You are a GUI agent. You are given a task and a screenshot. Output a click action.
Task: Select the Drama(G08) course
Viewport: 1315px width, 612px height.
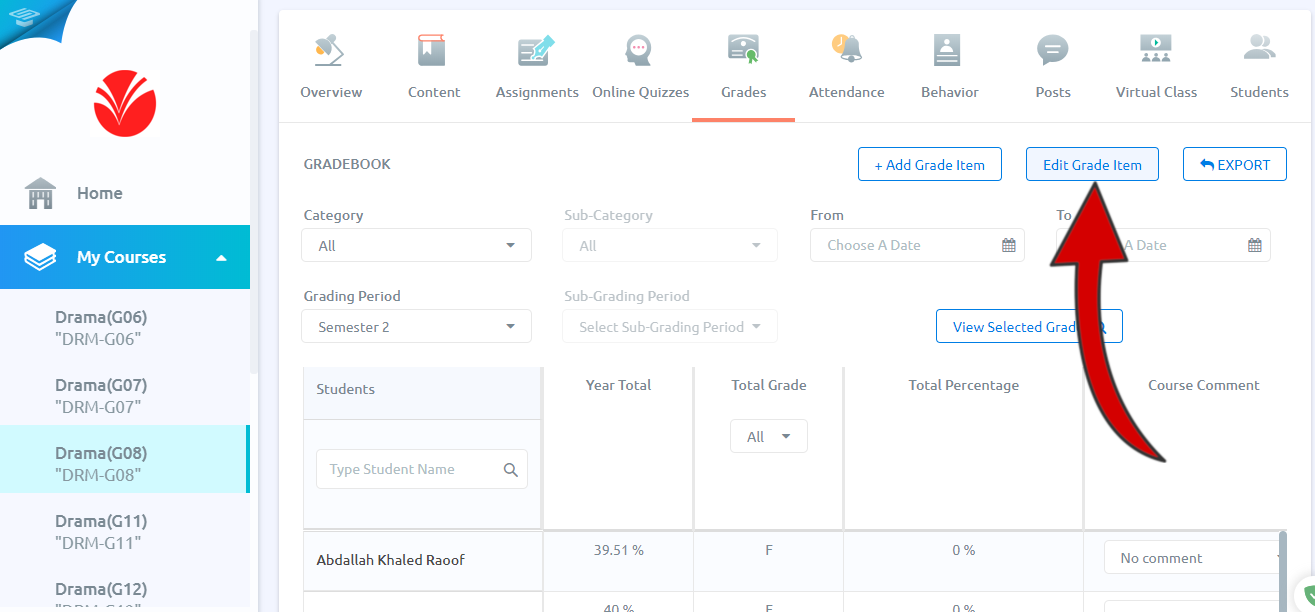pyautogui.click(x=125, y=459)
